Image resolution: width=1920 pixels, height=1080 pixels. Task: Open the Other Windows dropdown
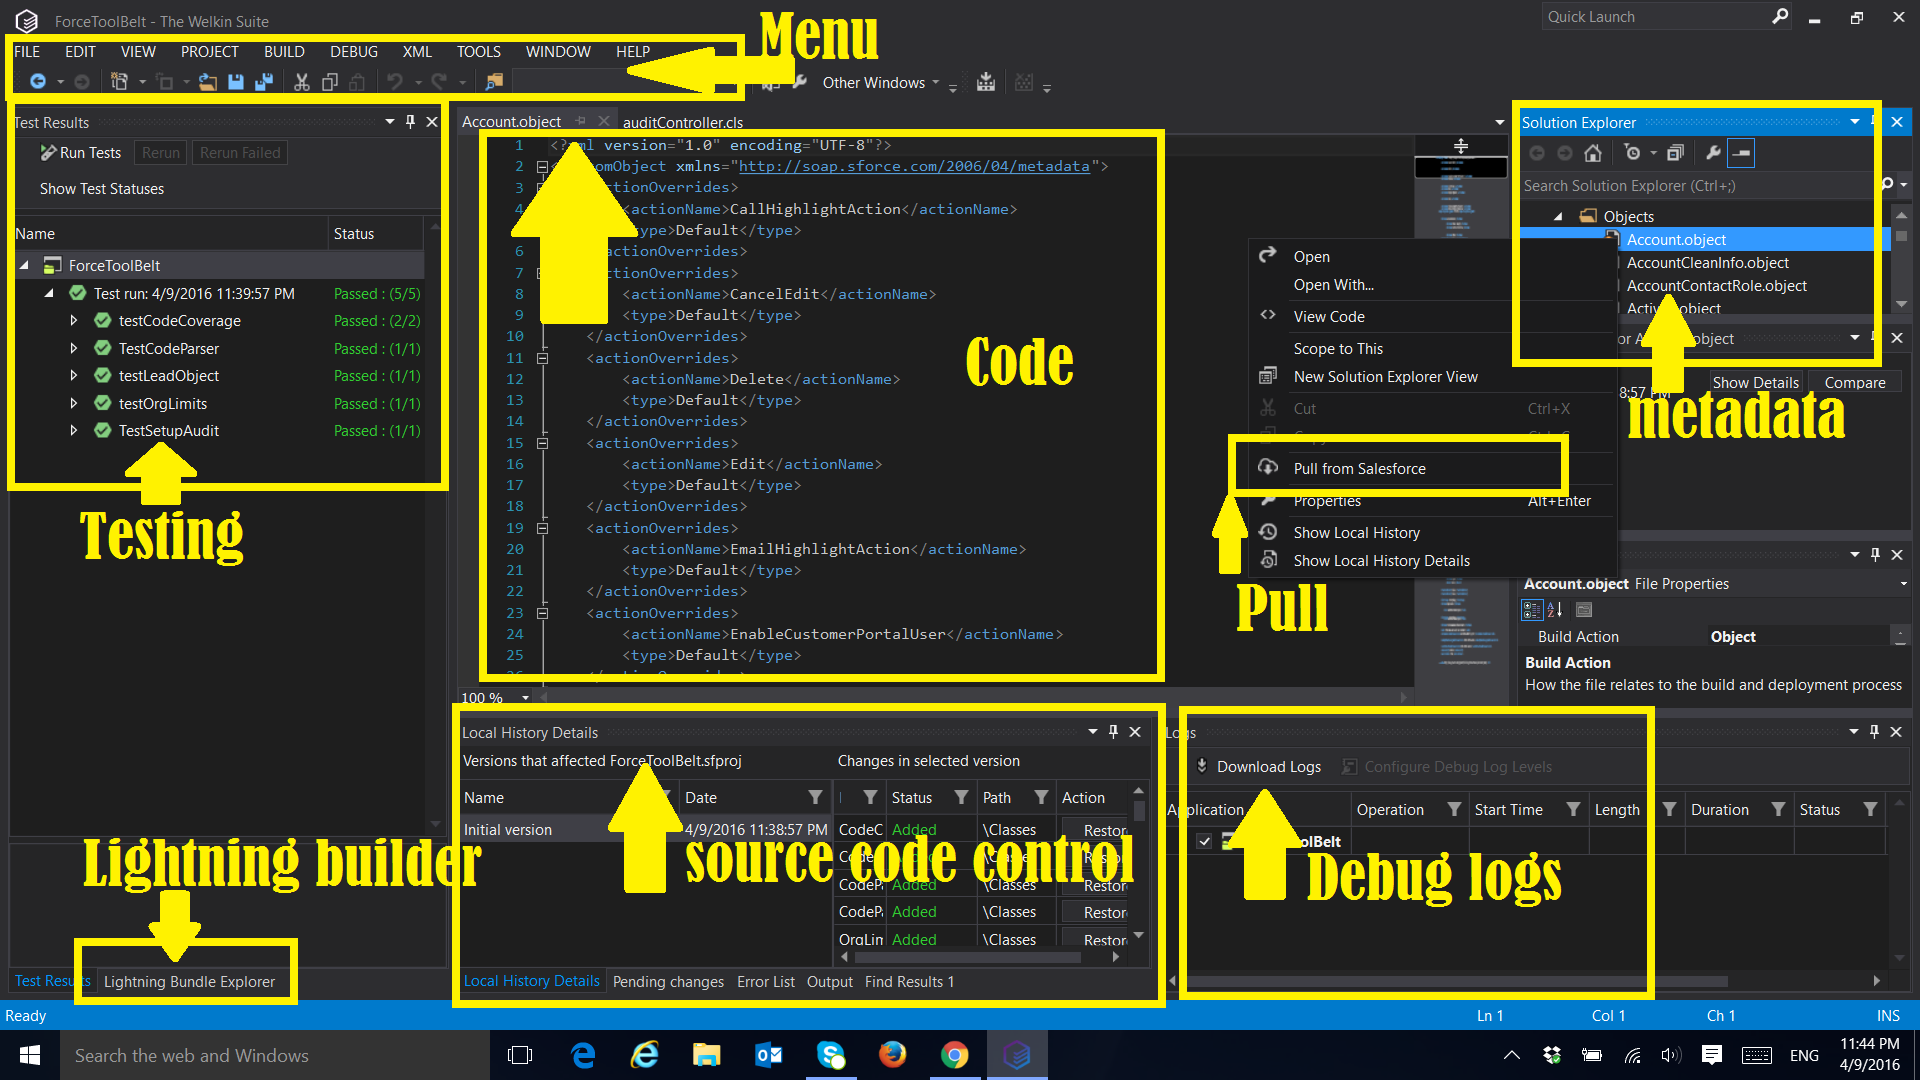tap(880, 83)
